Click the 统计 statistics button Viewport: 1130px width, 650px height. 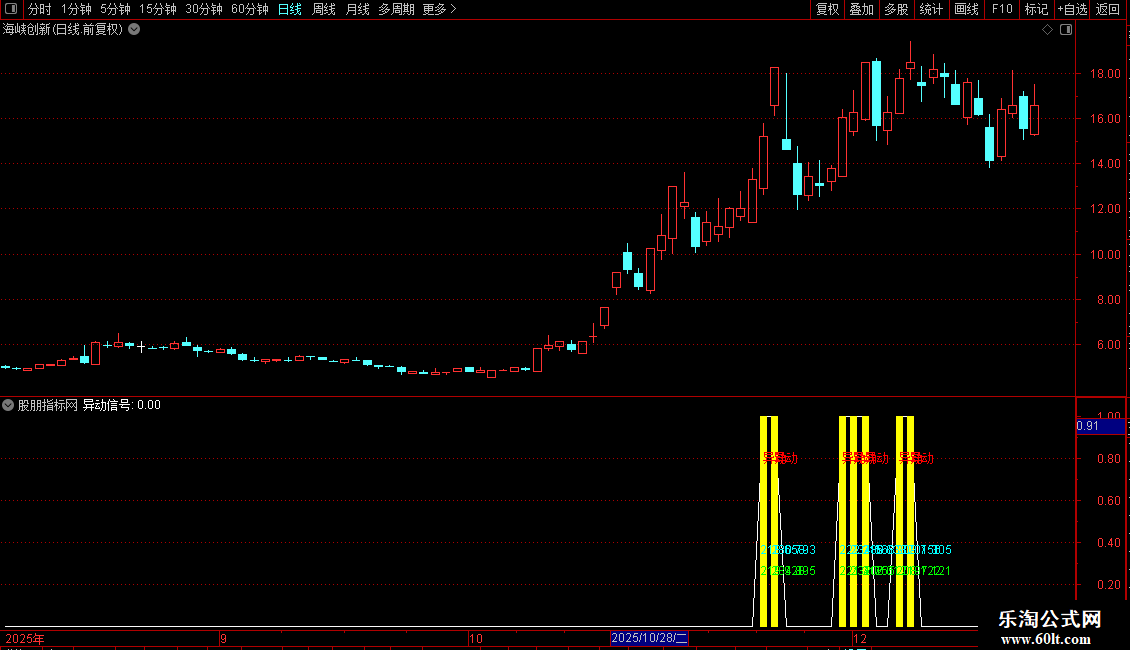click(931, 9)
